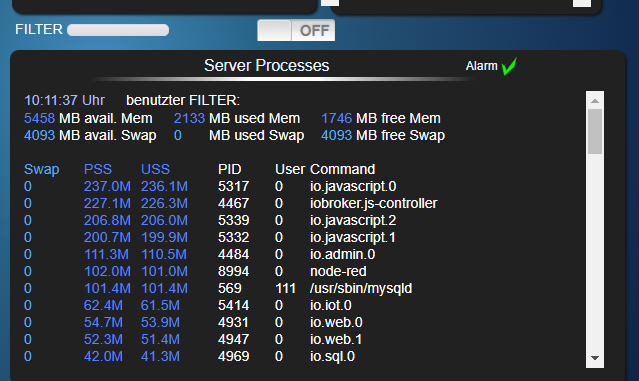Select the io.web.1 process
This screenshot has width=639, height=381.
point(193,339)
